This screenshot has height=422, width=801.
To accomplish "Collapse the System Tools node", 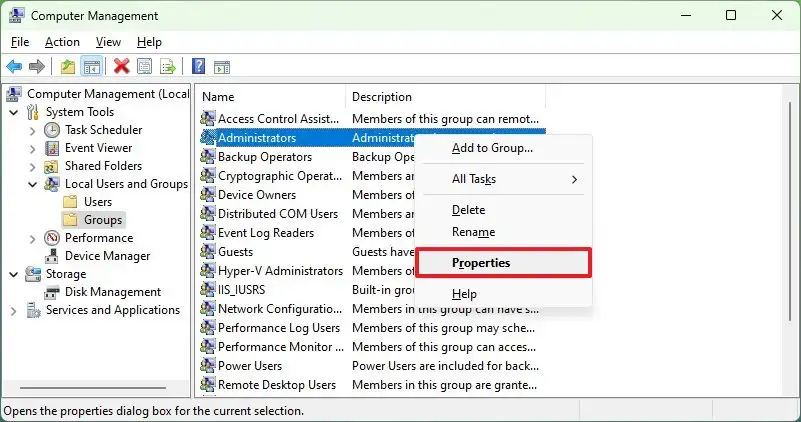I will pos(14,112).
